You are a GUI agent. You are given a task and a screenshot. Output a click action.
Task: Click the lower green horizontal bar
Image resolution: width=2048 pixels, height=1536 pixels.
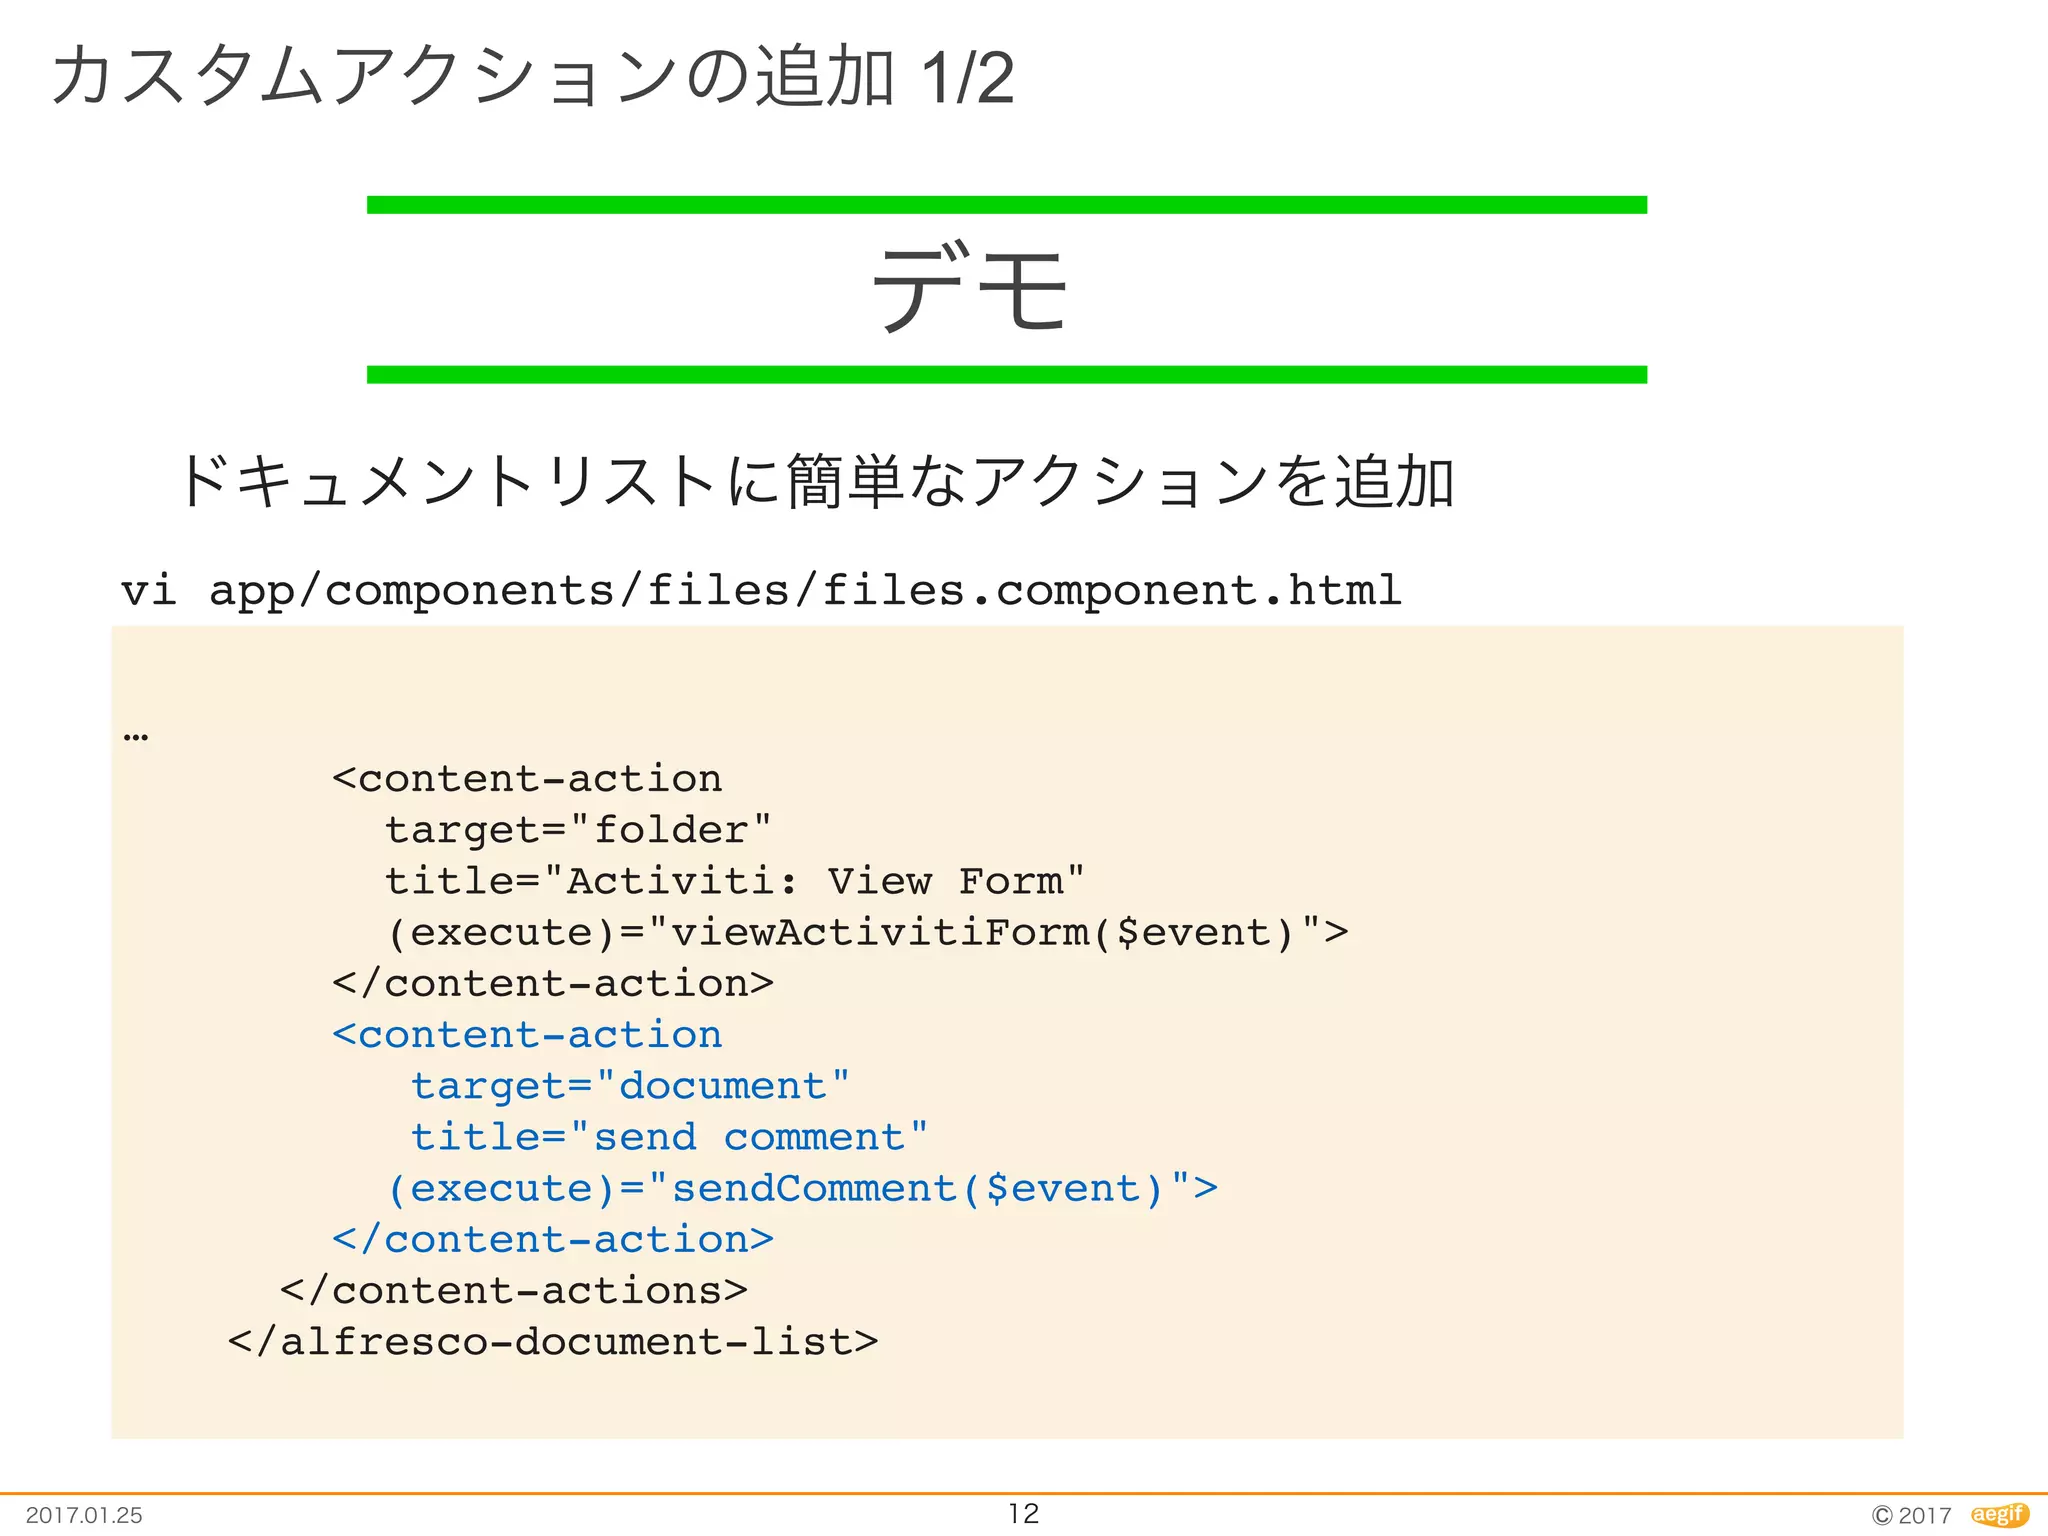(1006, 375)
